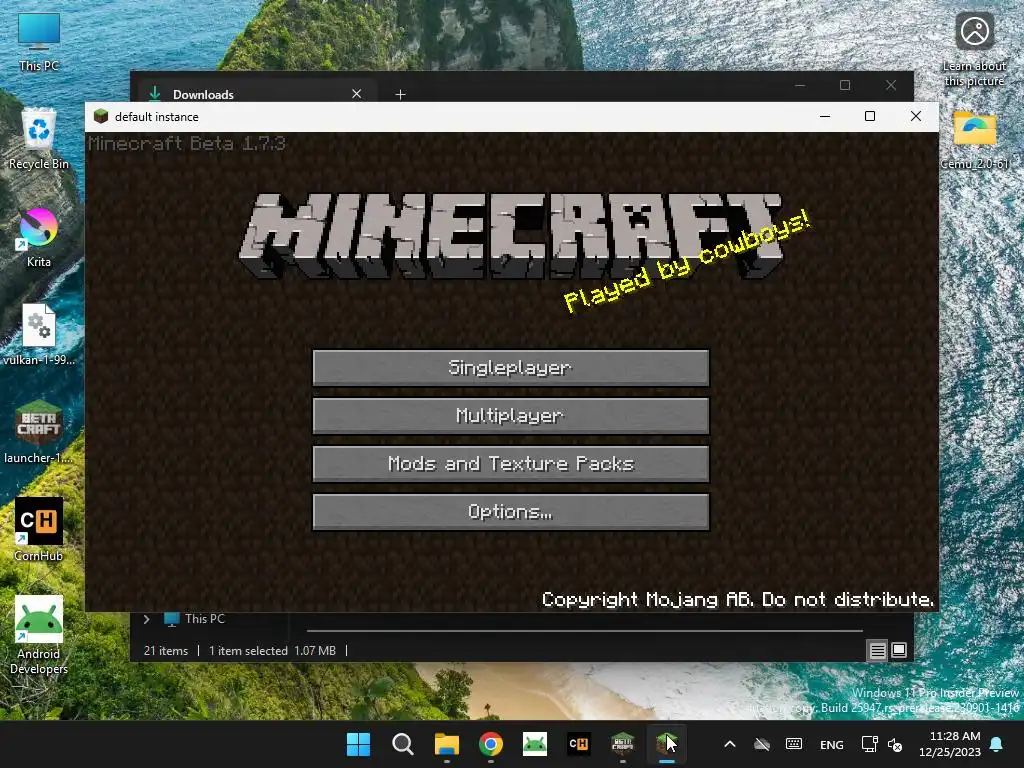The width and height of the screenshot is (1024, 768).
Task: Open Android Studio from the taskbar
Action: [x=535, y=744]
